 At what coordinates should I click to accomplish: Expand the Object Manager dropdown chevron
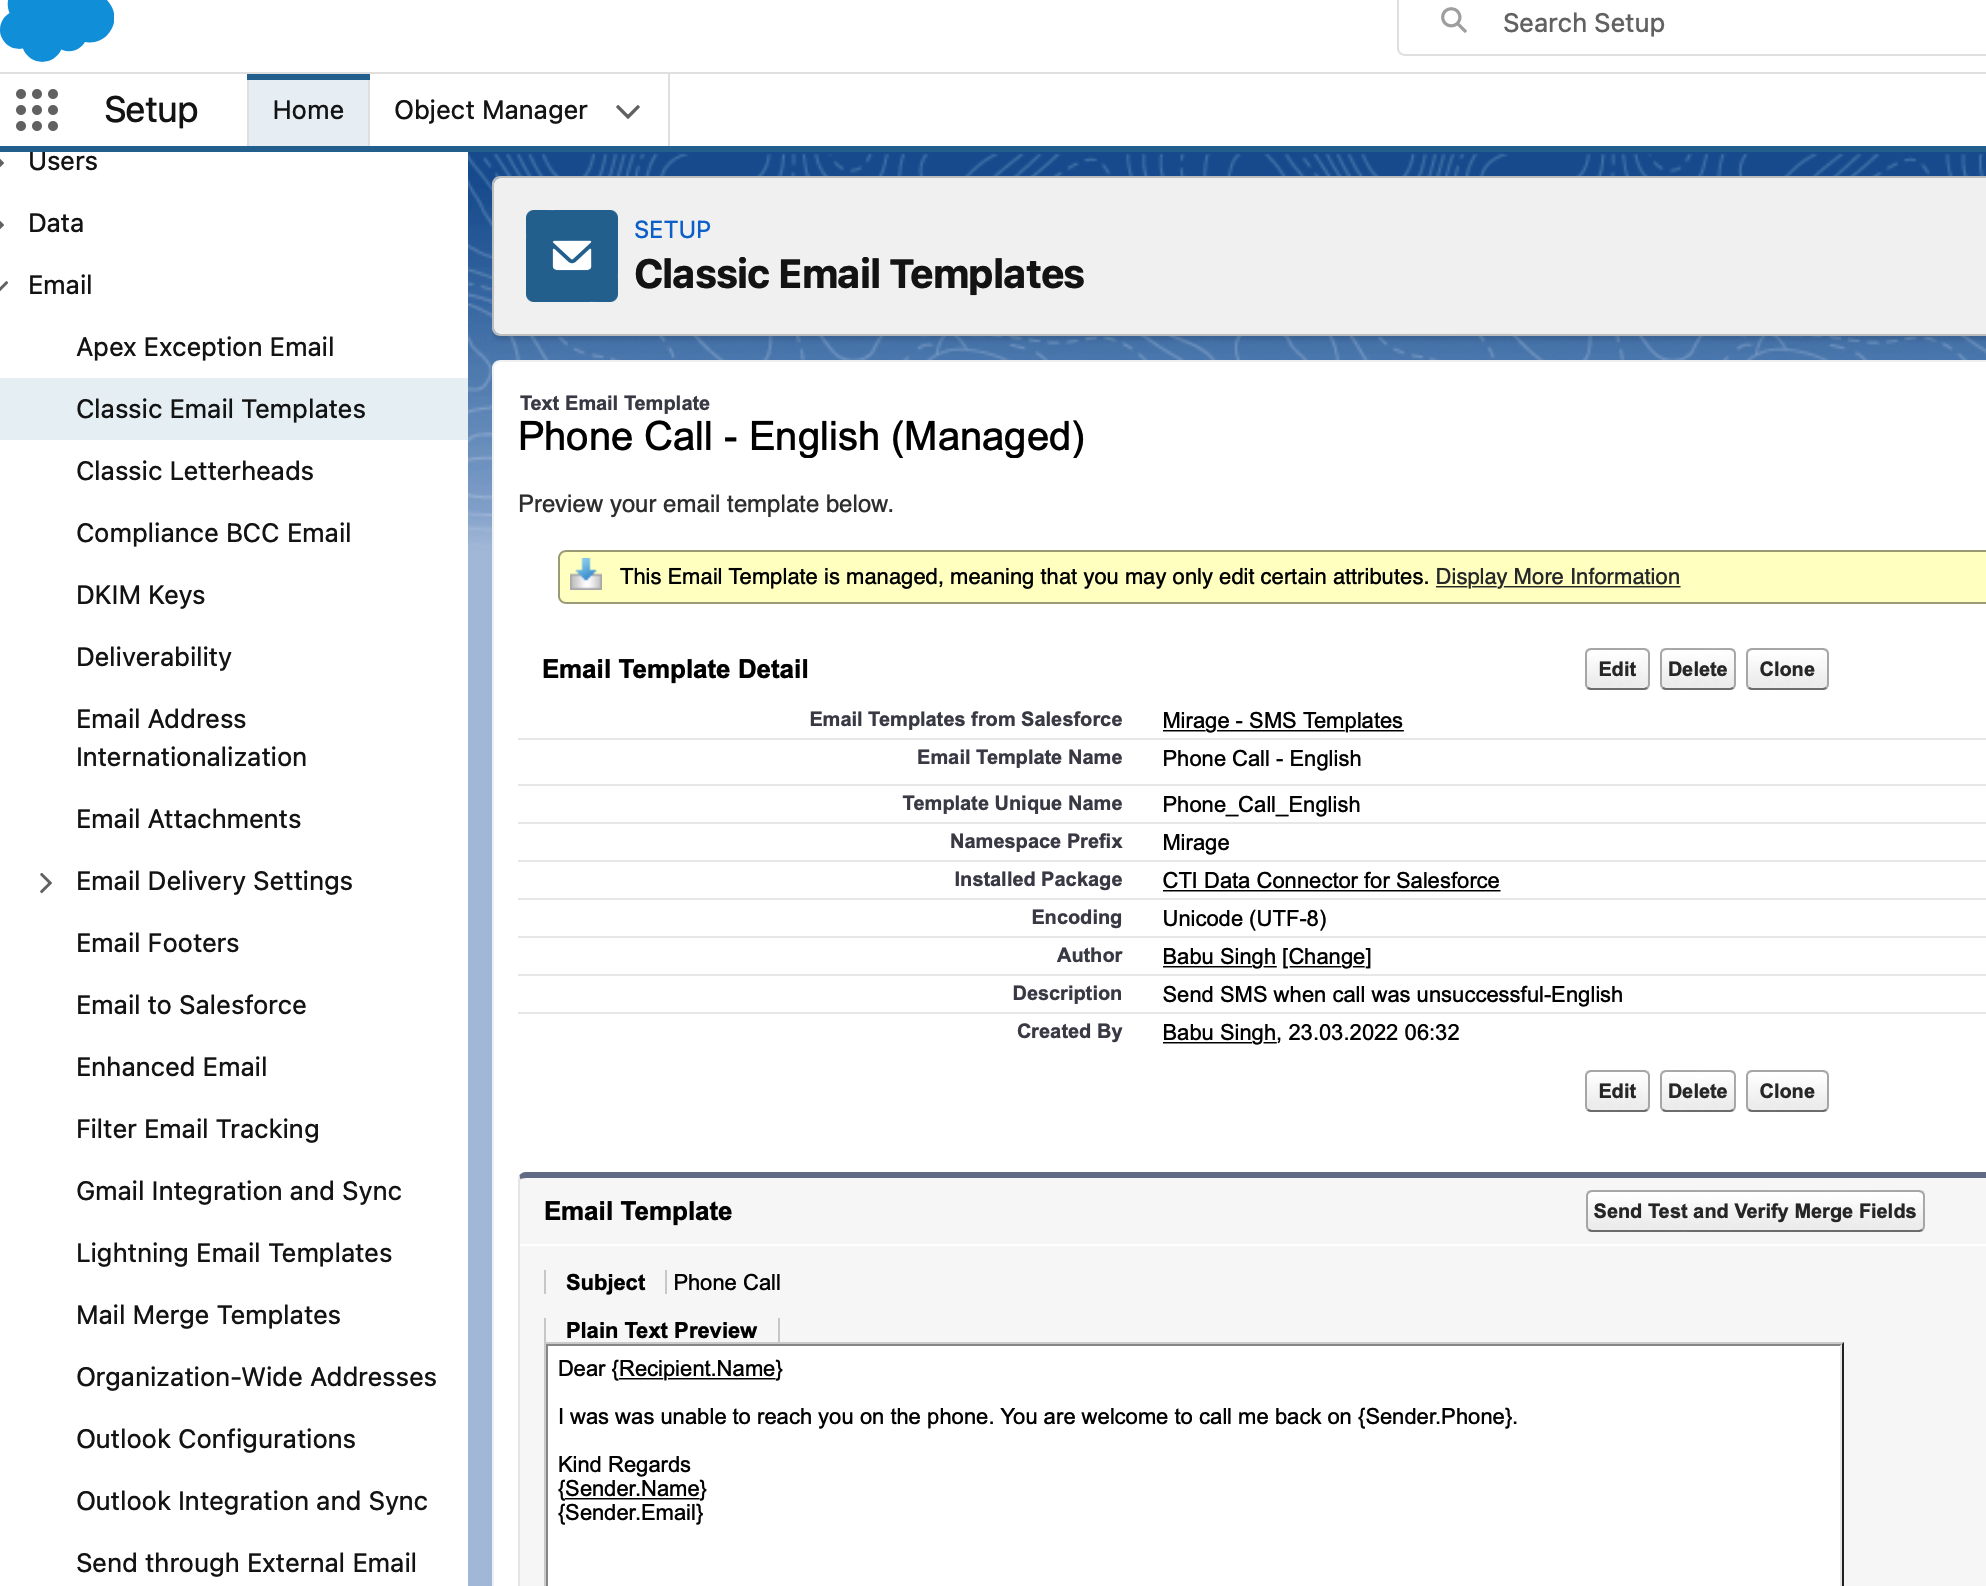click(x=628, y=112)
